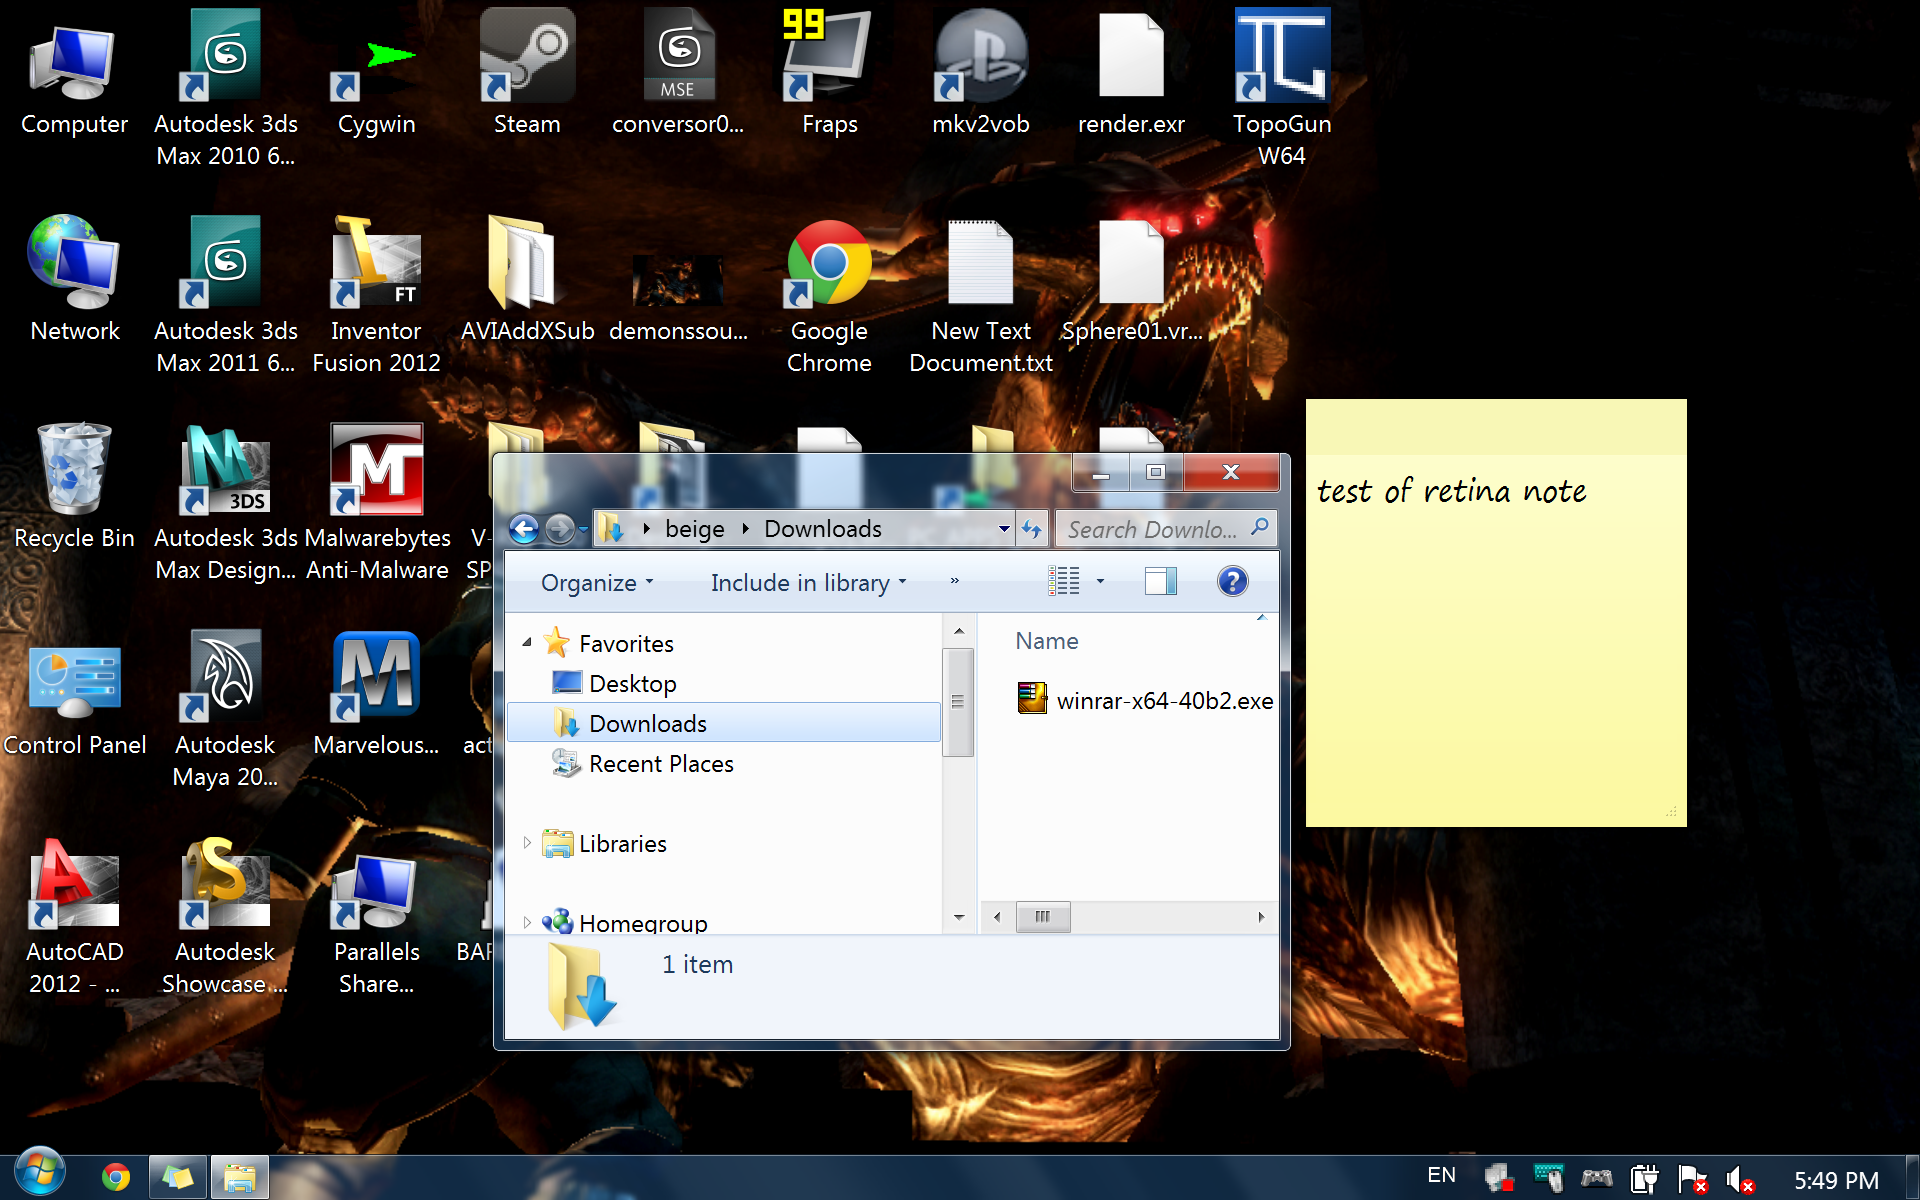
Task: Open Autodesk Maya from the desktop
Action: tap(225, 675)
